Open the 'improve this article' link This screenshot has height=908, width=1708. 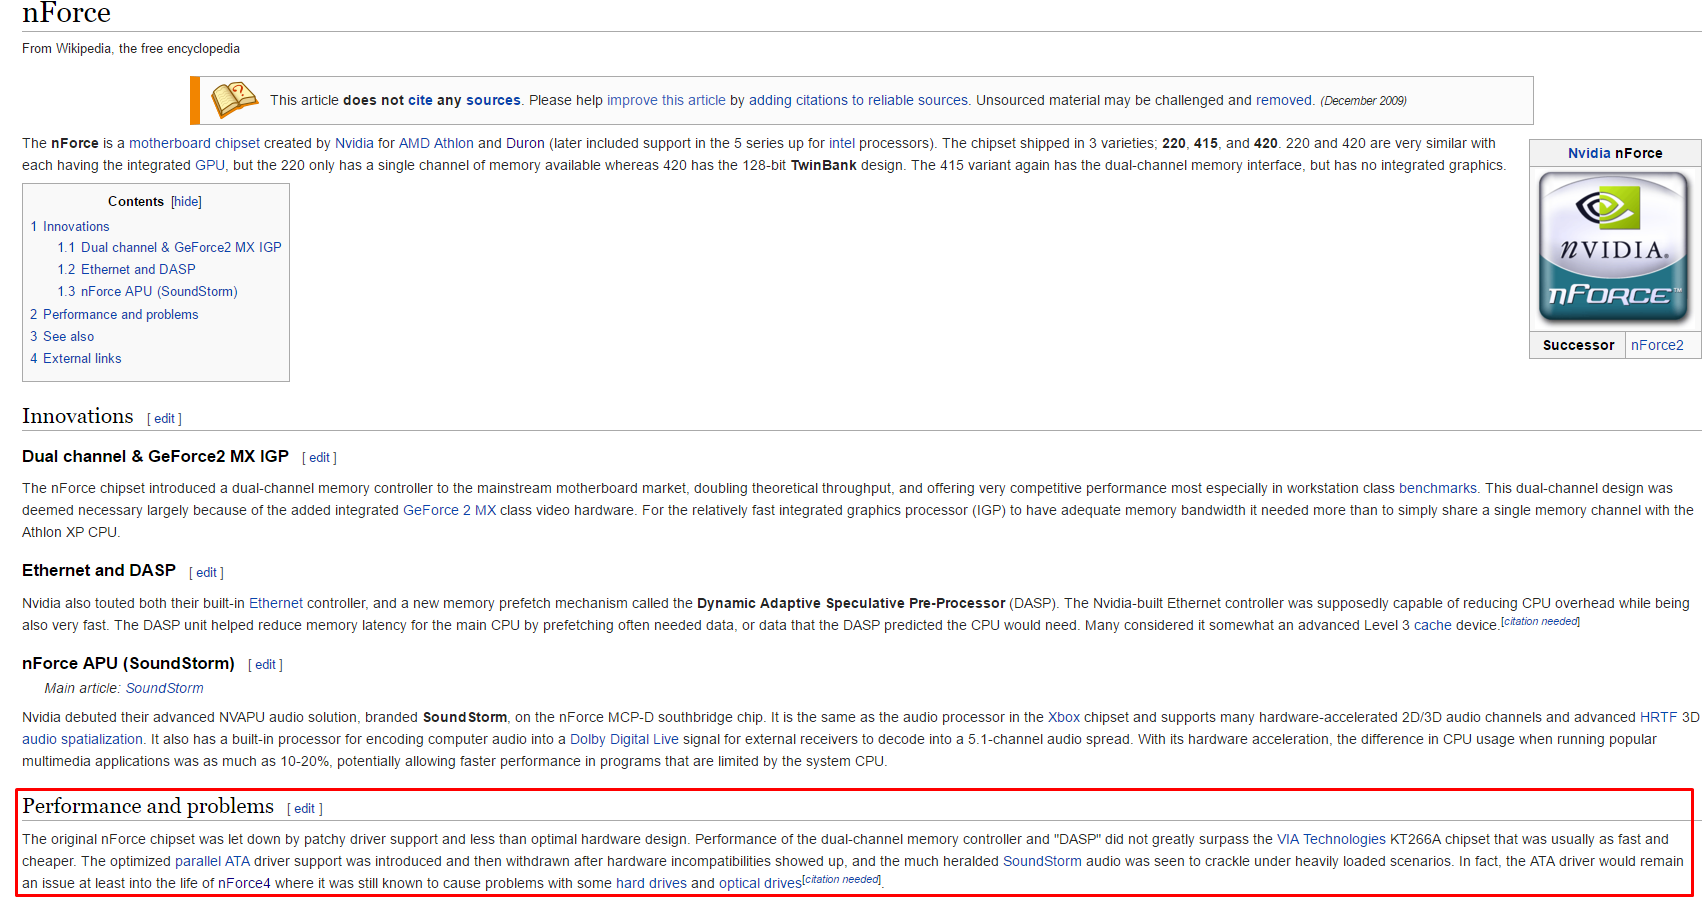(666, 101)
